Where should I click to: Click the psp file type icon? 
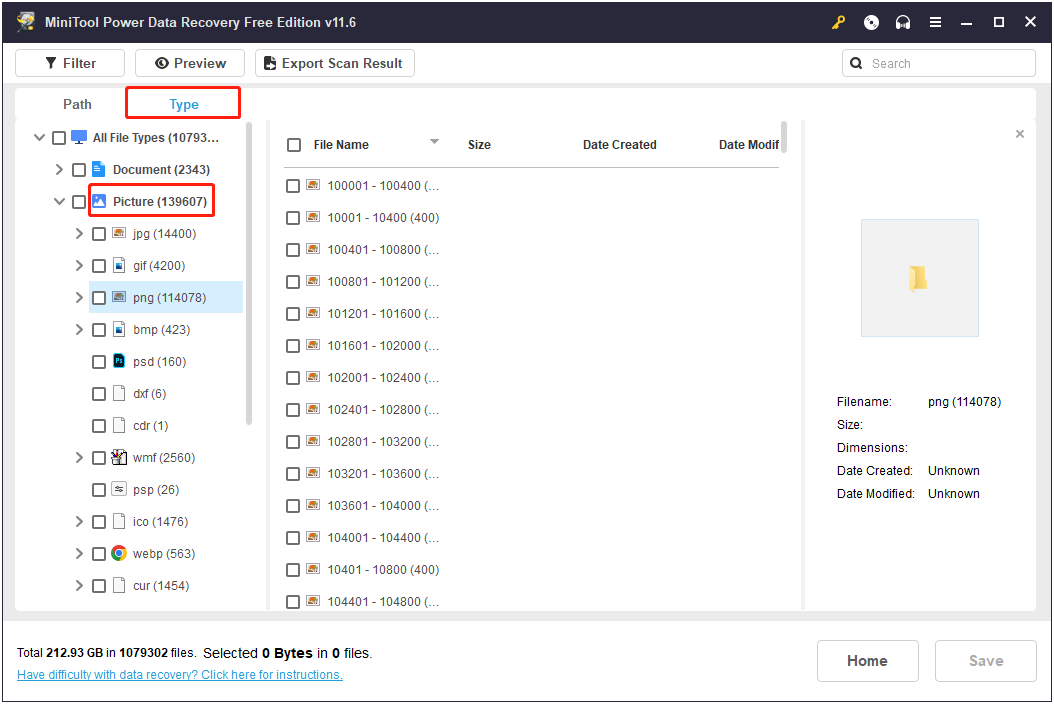pos(119,489)
